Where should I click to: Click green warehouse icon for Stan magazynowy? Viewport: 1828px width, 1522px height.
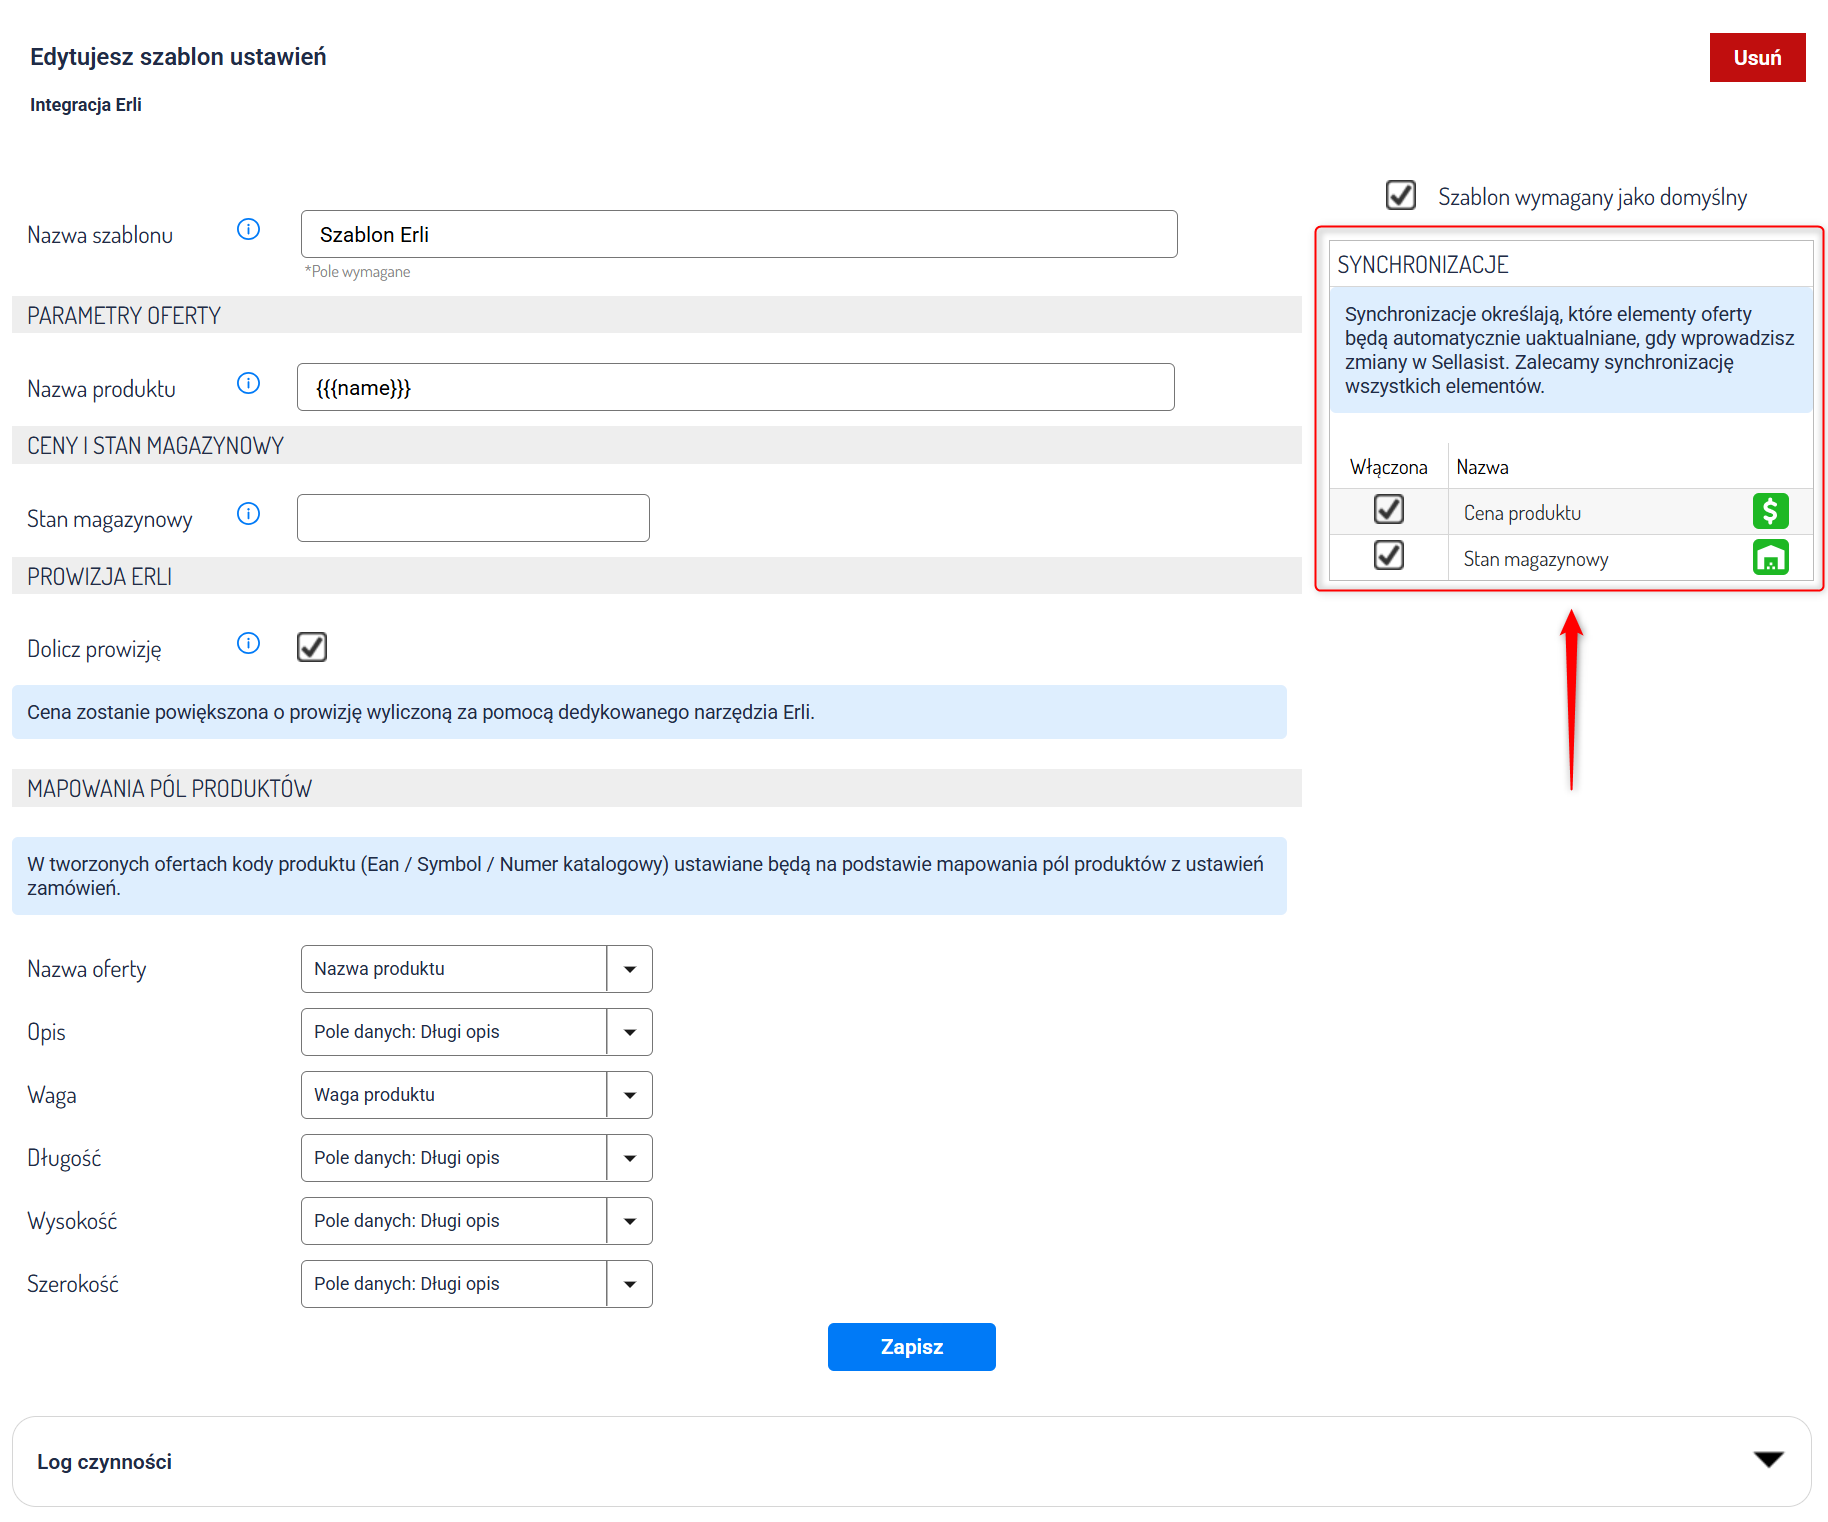point(1770,558)
